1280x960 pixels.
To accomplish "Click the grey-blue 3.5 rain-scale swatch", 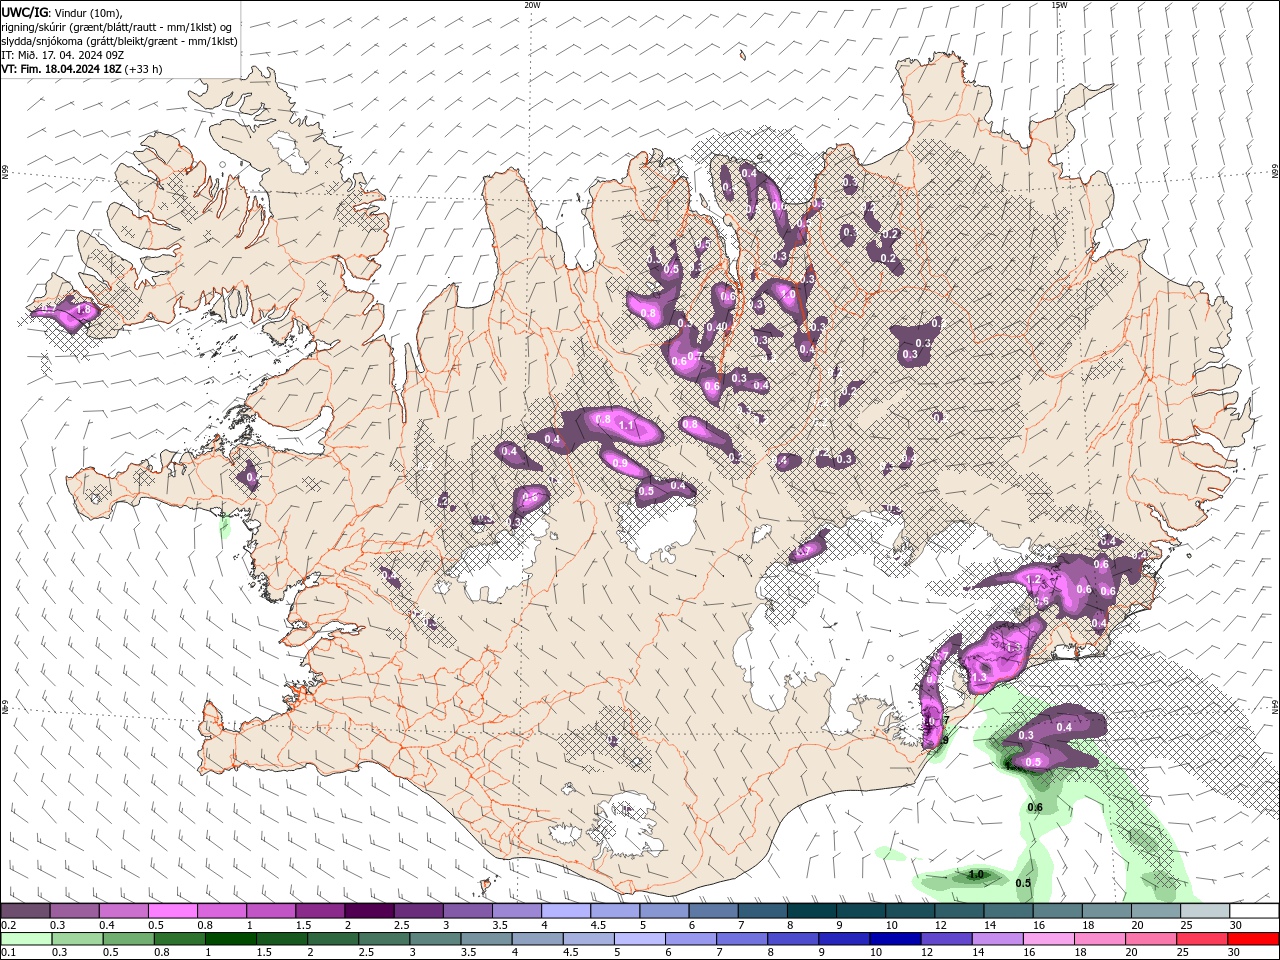I will click(485, 938).
